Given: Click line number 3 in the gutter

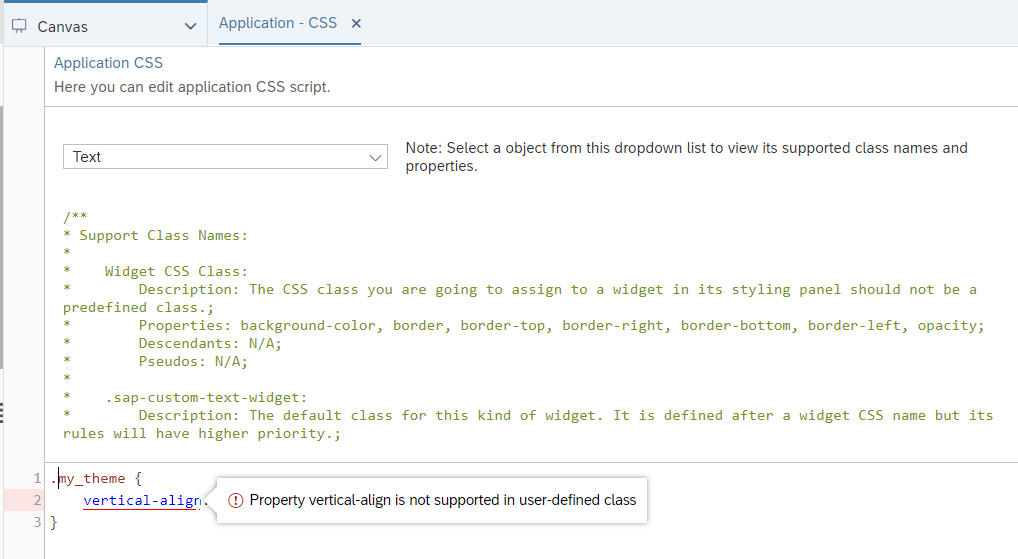Looking at the screenshot, I should coord(37,522).
